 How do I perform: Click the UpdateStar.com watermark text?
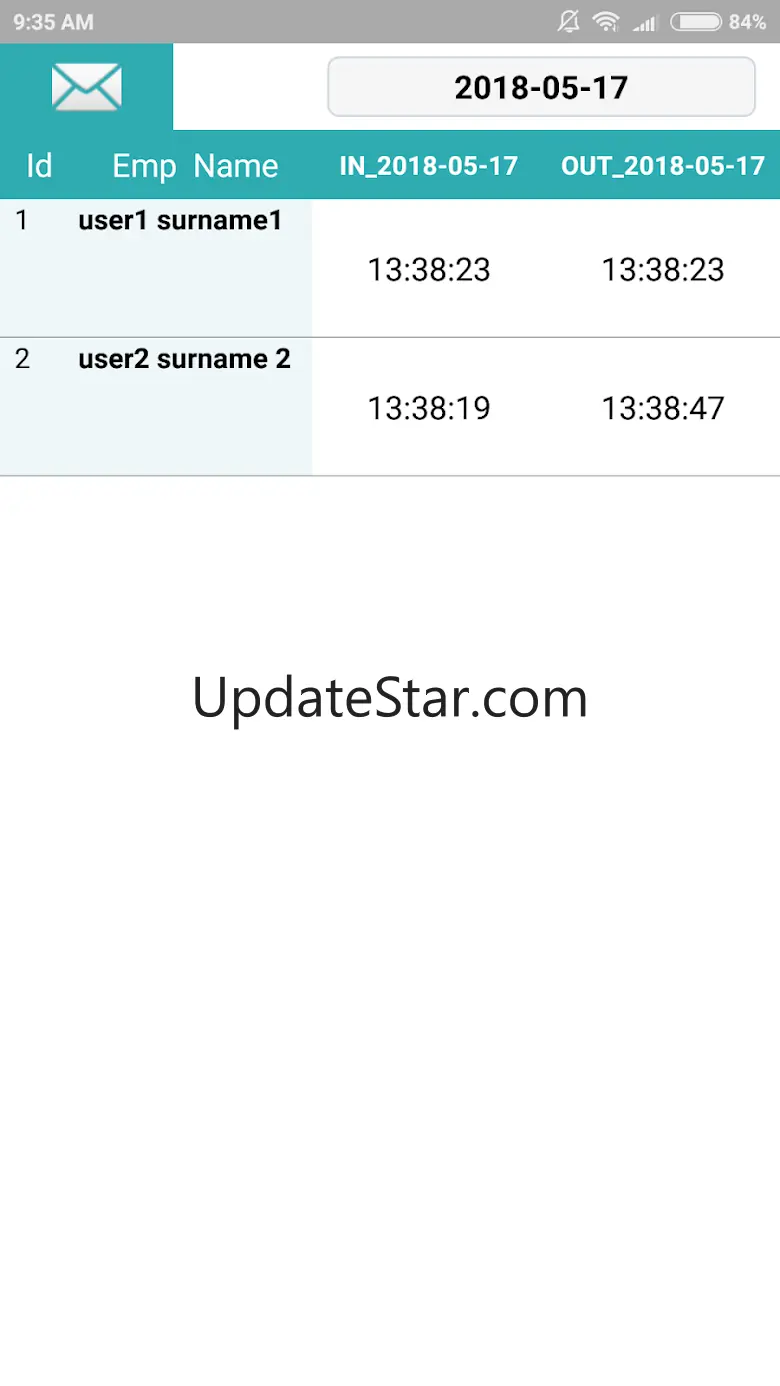390,698
